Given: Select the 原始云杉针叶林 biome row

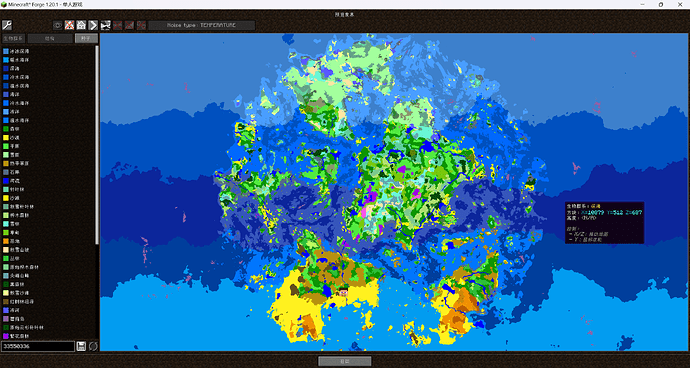Looking at the screenshot, I should tap(48, 328).
